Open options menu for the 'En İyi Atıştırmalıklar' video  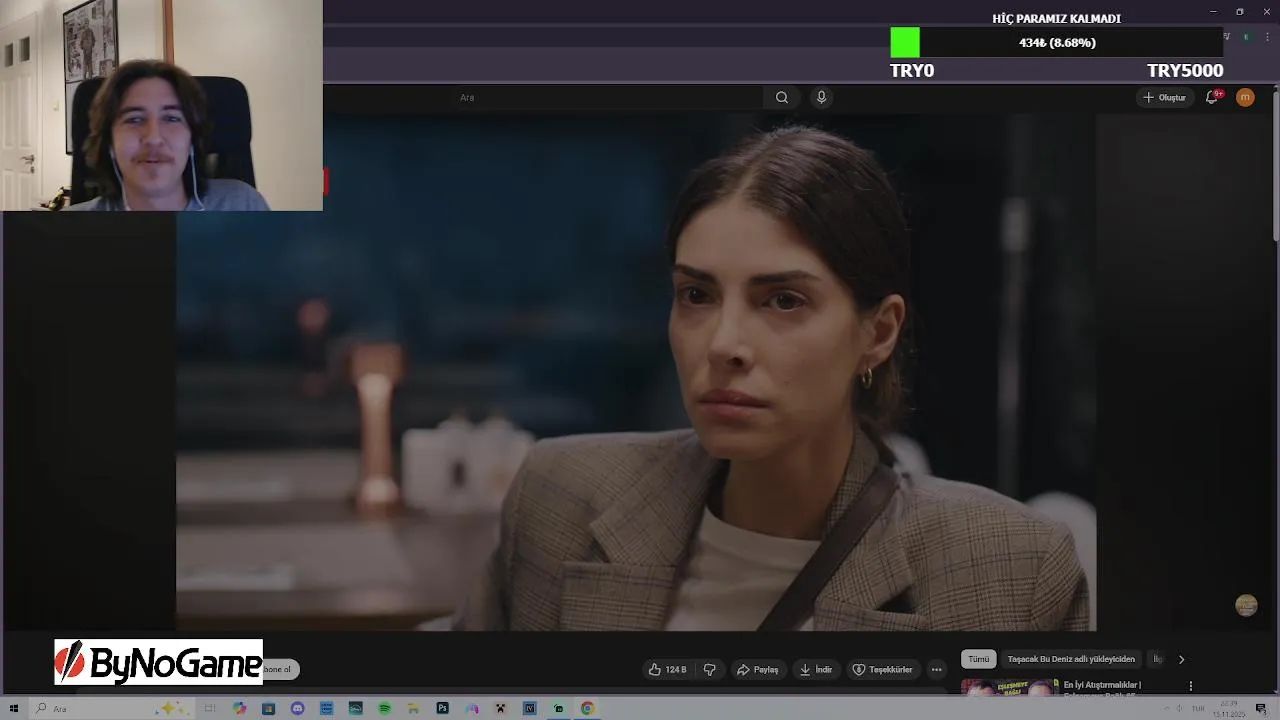pyautogui.click(x=1190, y=686)
